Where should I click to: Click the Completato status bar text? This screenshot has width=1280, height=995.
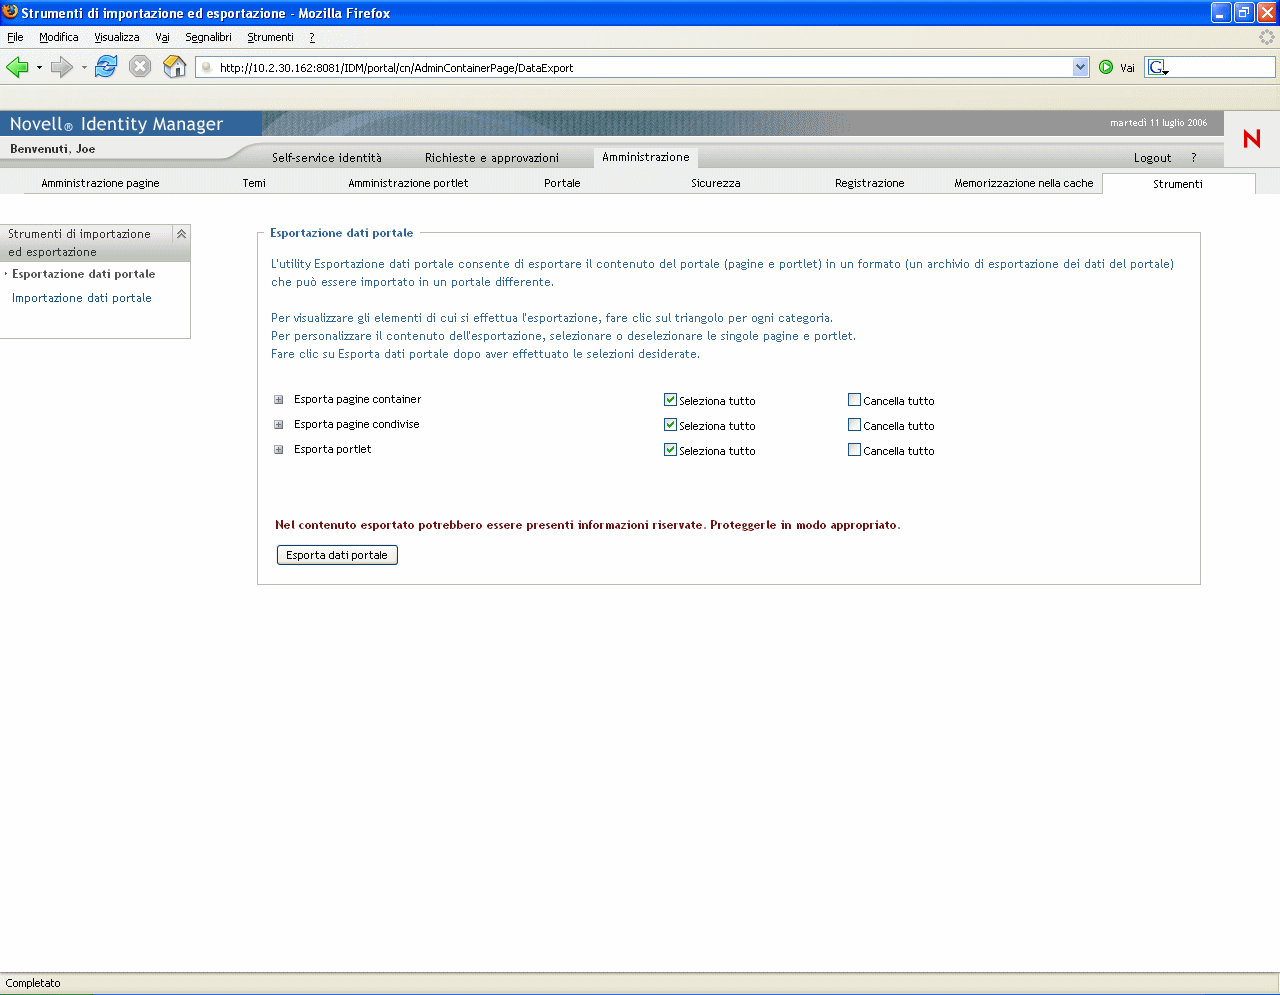[33, 983]
